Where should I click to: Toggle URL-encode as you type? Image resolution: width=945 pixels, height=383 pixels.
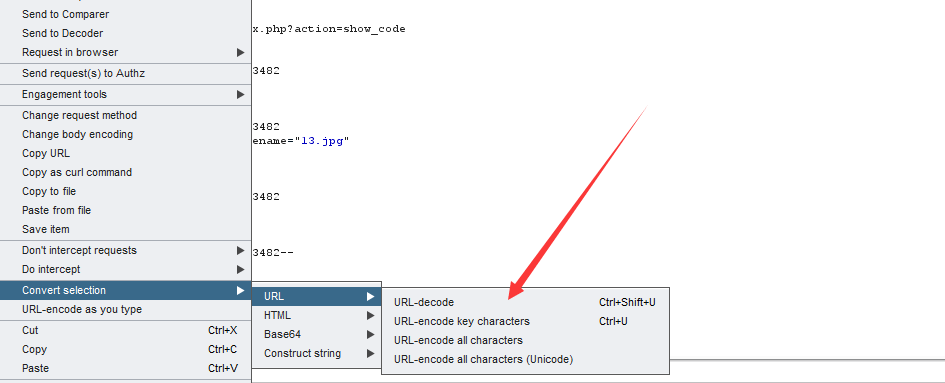(125, 309)
